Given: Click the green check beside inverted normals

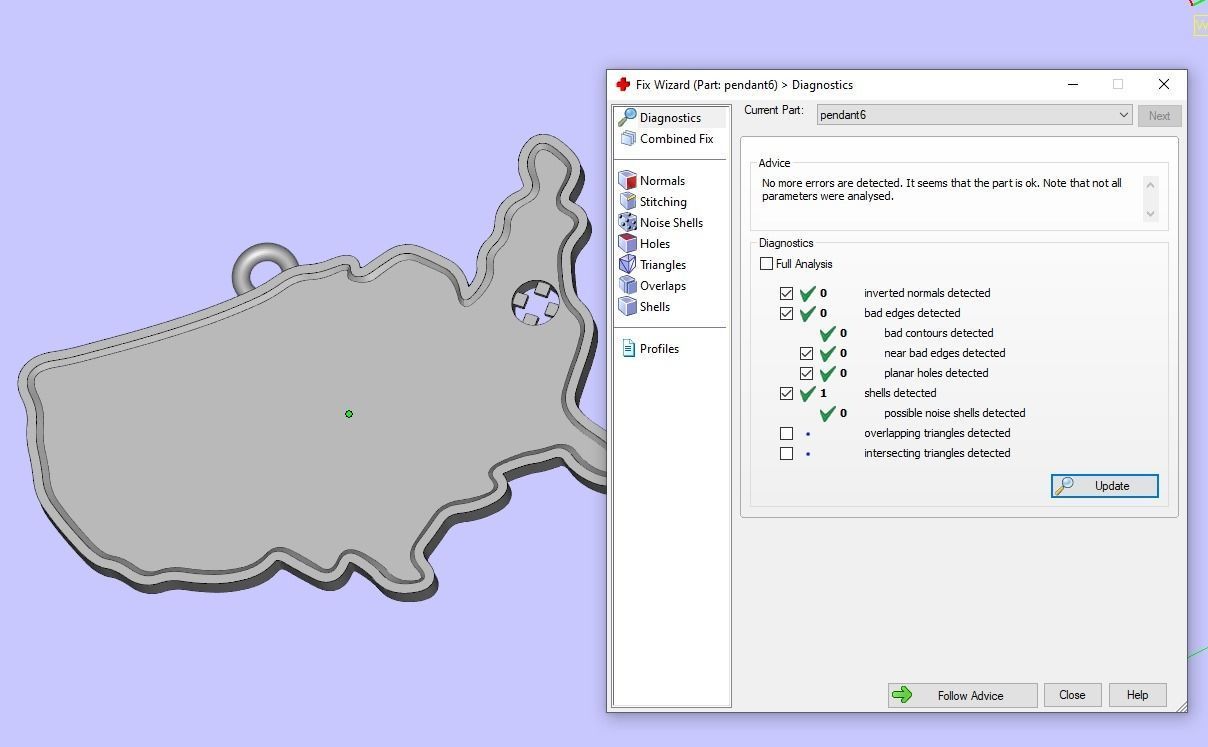Looking at the screenshot, I should (x=808, y=293).
